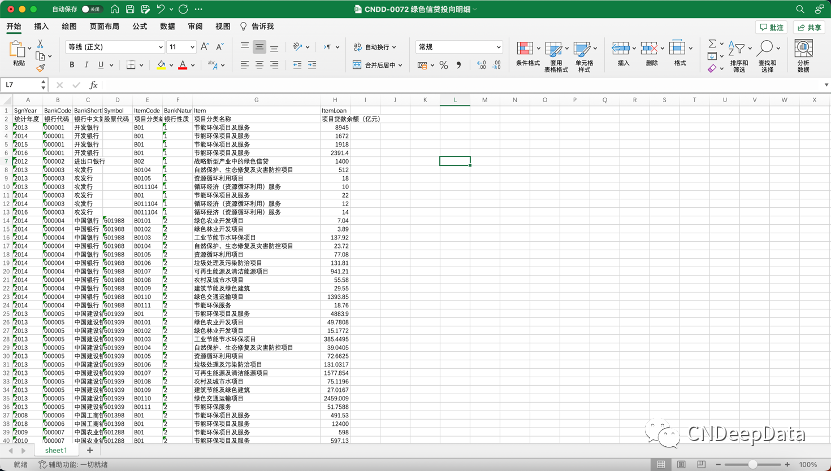Click accessibility status (辅助功能: 一切就绪)
The width and height of the screenshot is (832, 472).
tap(74, 465)
